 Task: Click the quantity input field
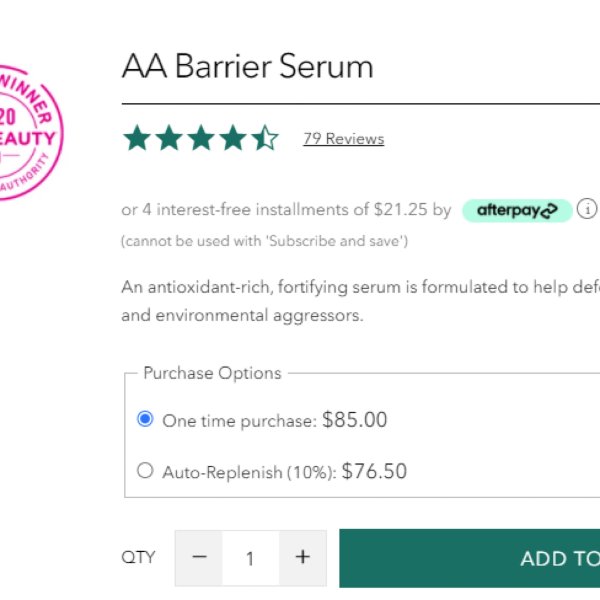pos(251,558)
